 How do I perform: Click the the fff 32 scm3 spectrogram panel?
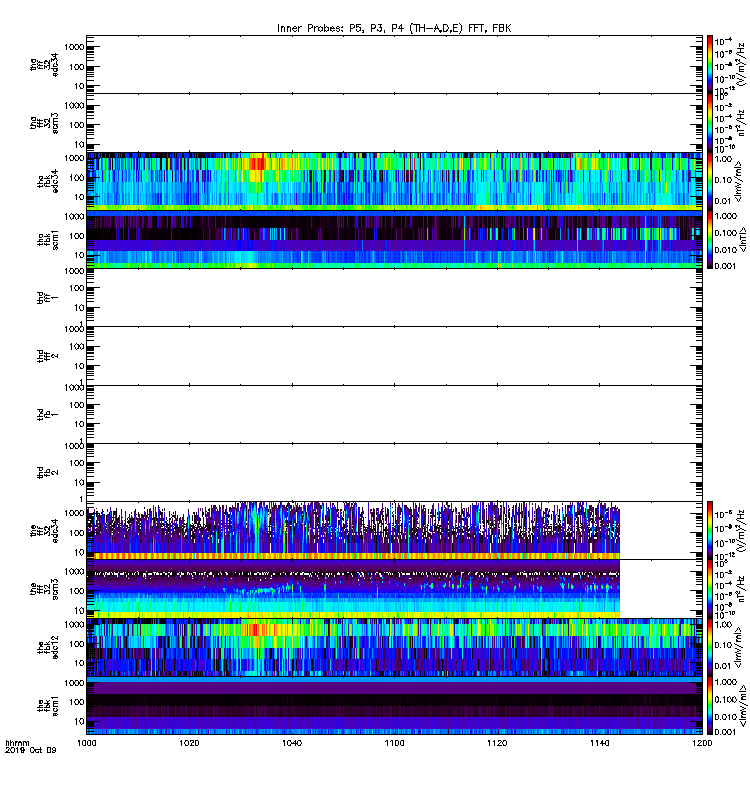point(394,589)
